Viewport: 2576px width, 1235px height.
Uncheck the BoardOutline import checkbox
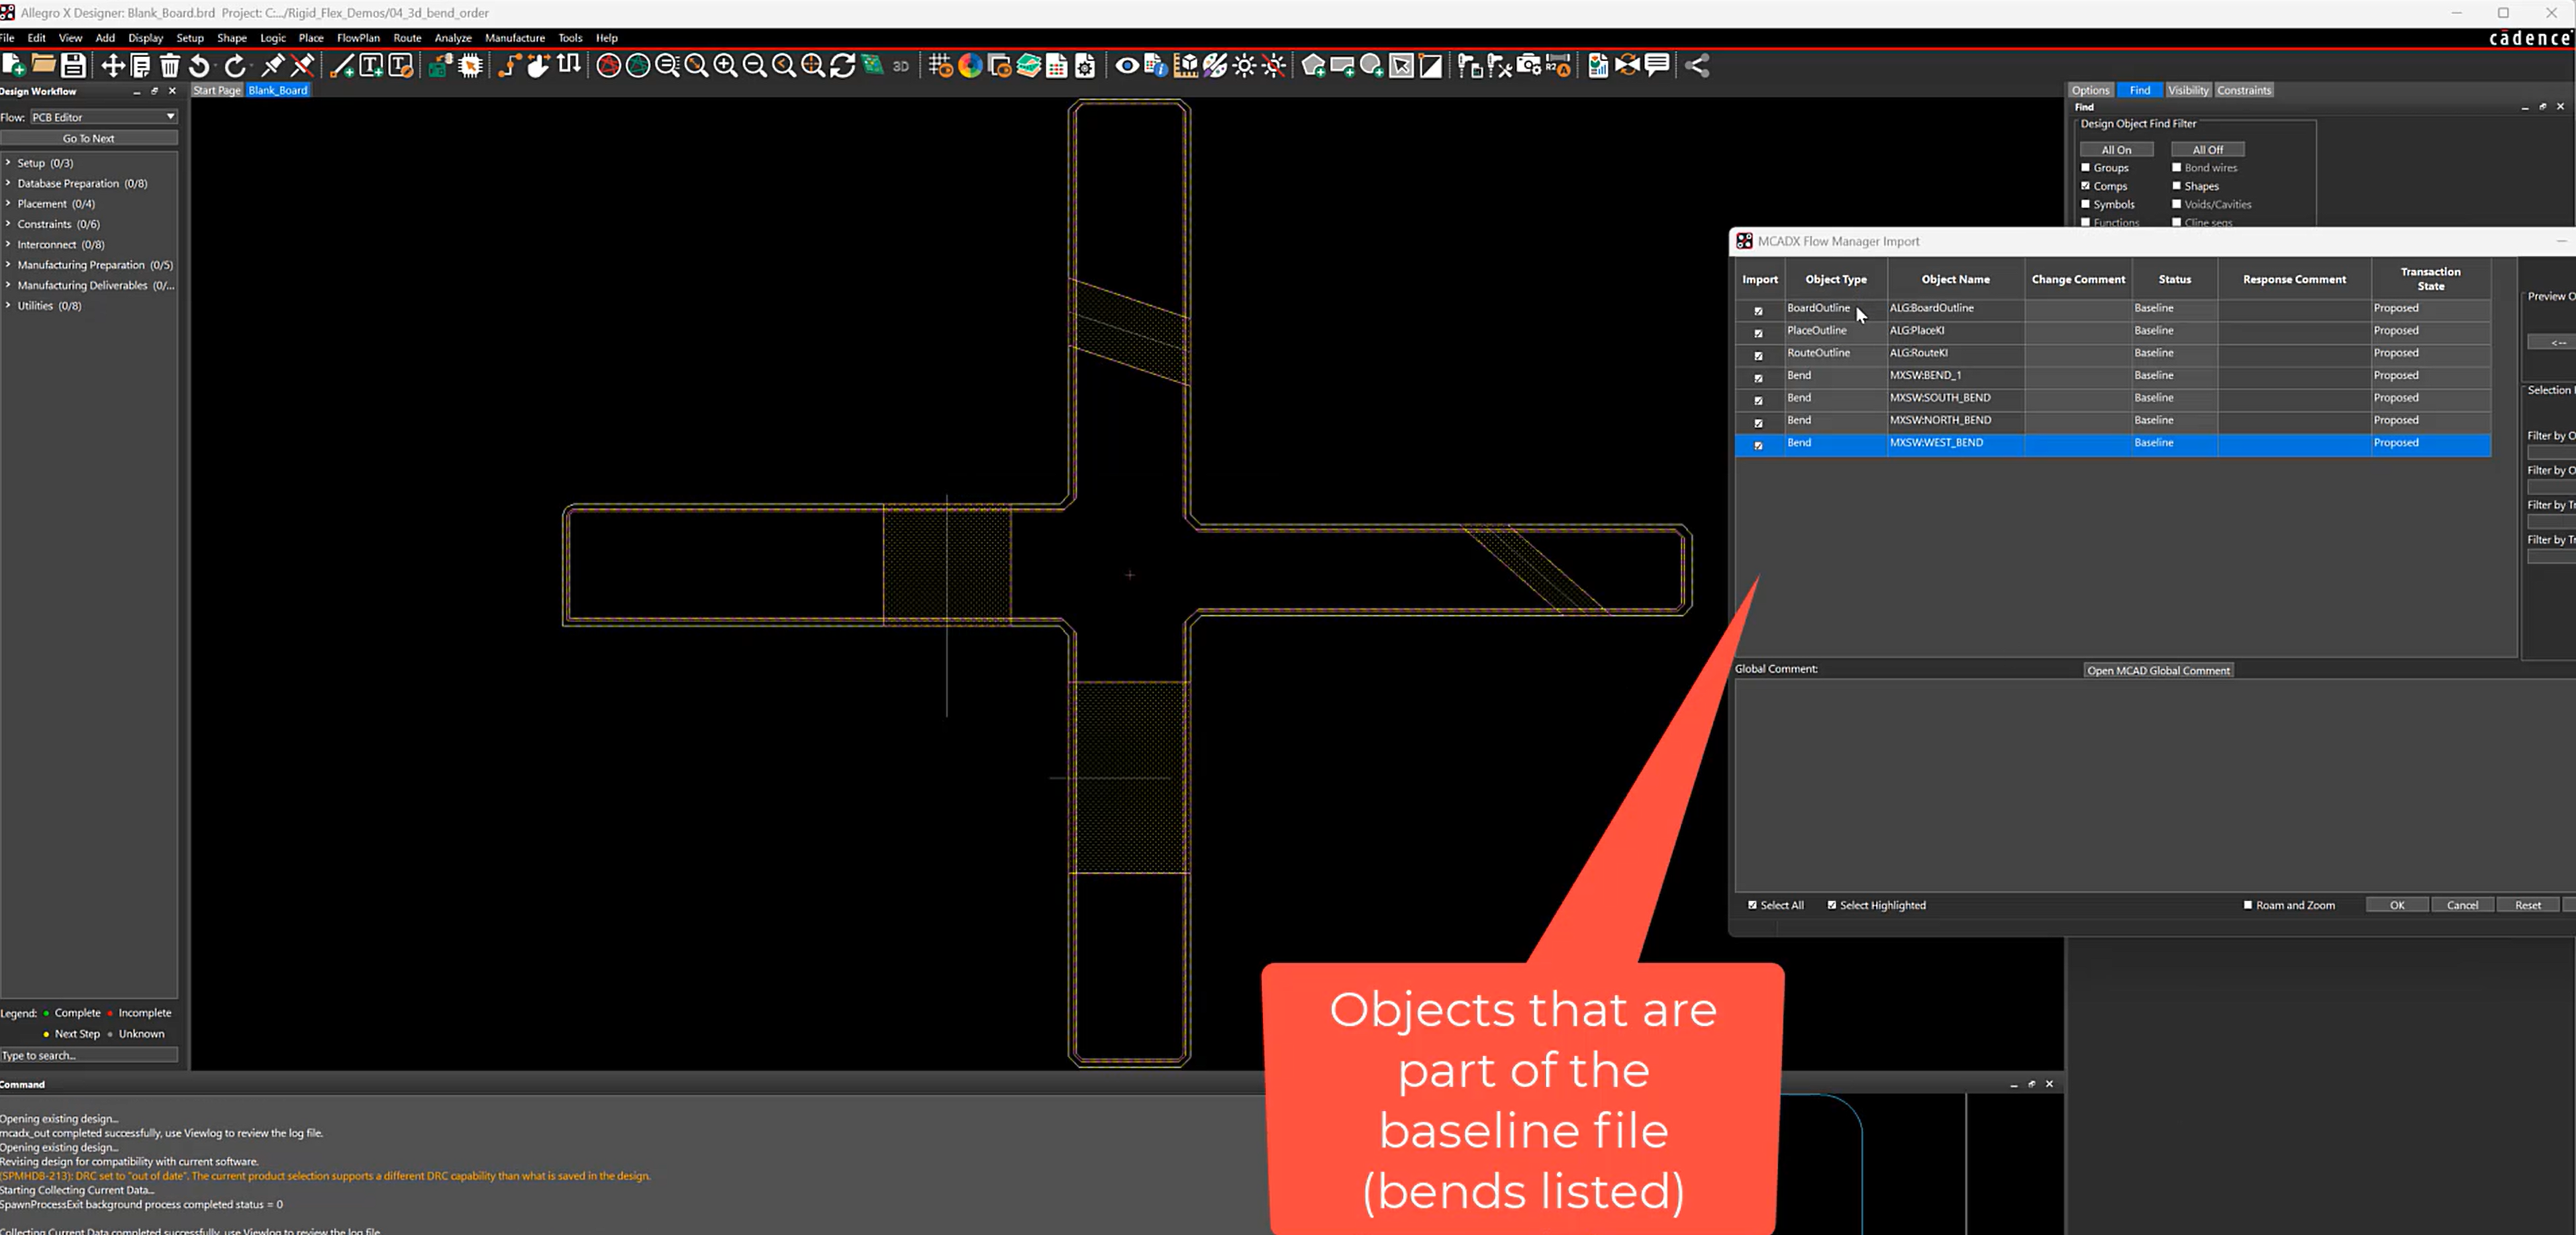[x=1758, y=311]
